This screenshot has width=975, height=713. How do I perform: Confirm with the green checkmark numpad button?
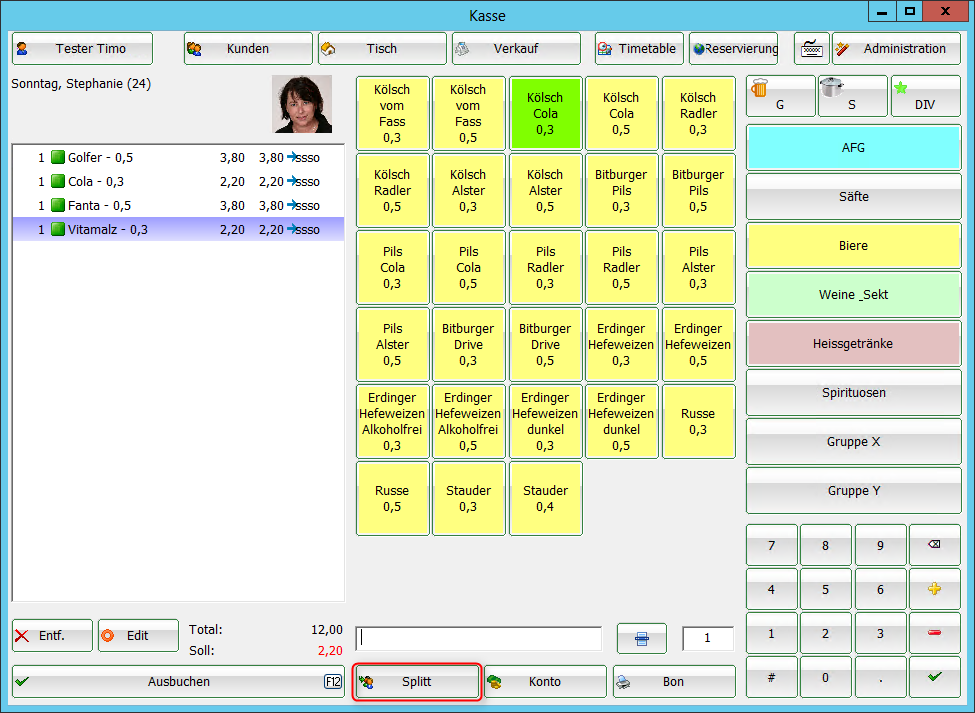934,677
